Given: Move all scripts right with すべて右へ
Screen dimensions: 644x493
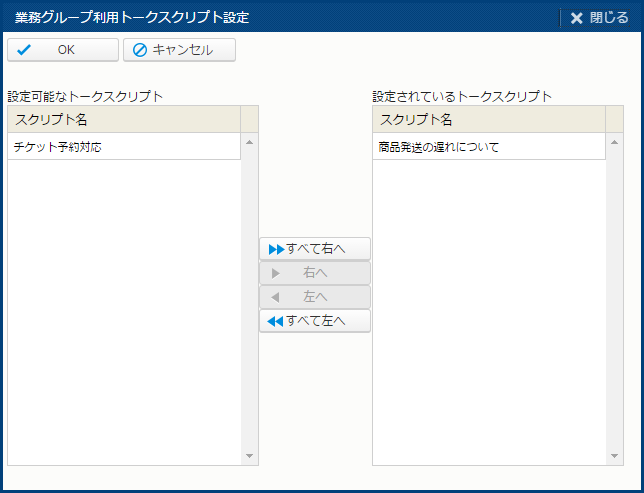Looking at the screenshot, I should 315,249.
